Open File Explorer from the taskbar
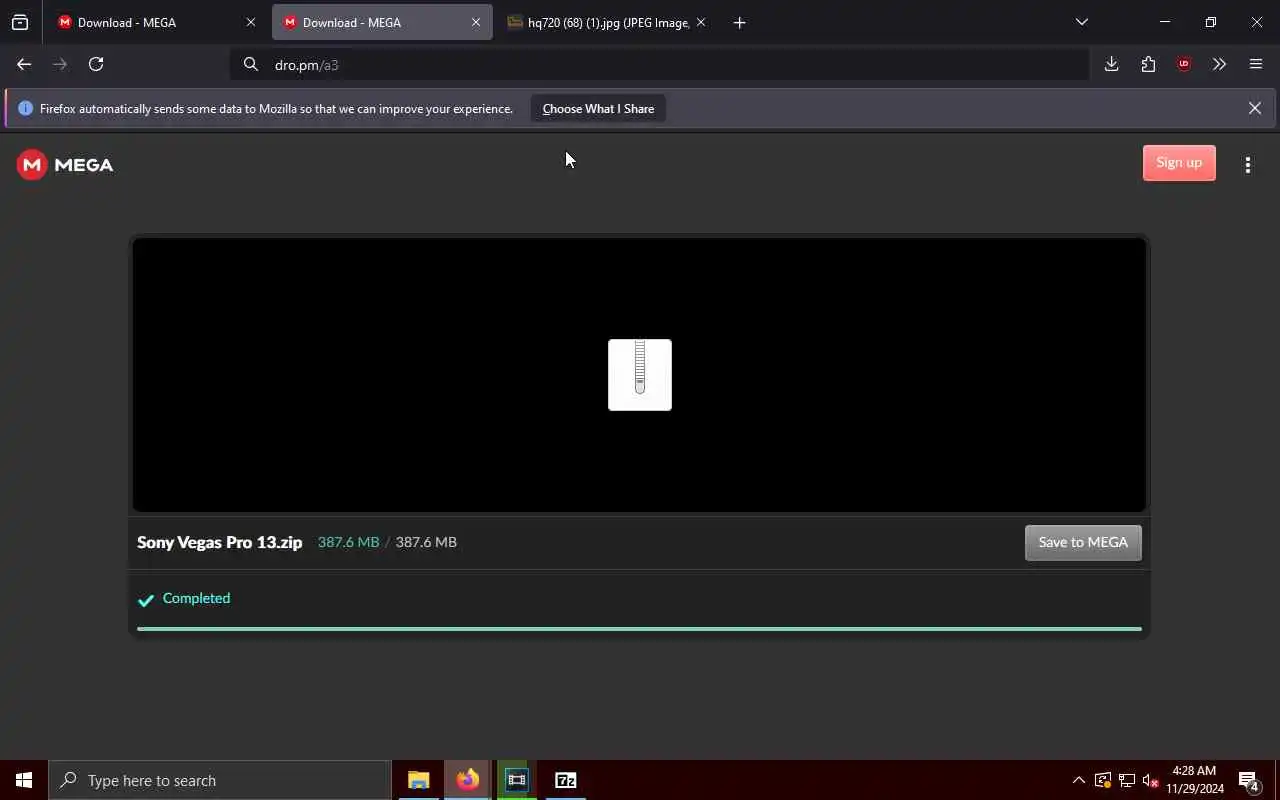The image size is (1280, 800). coord(418,780)
